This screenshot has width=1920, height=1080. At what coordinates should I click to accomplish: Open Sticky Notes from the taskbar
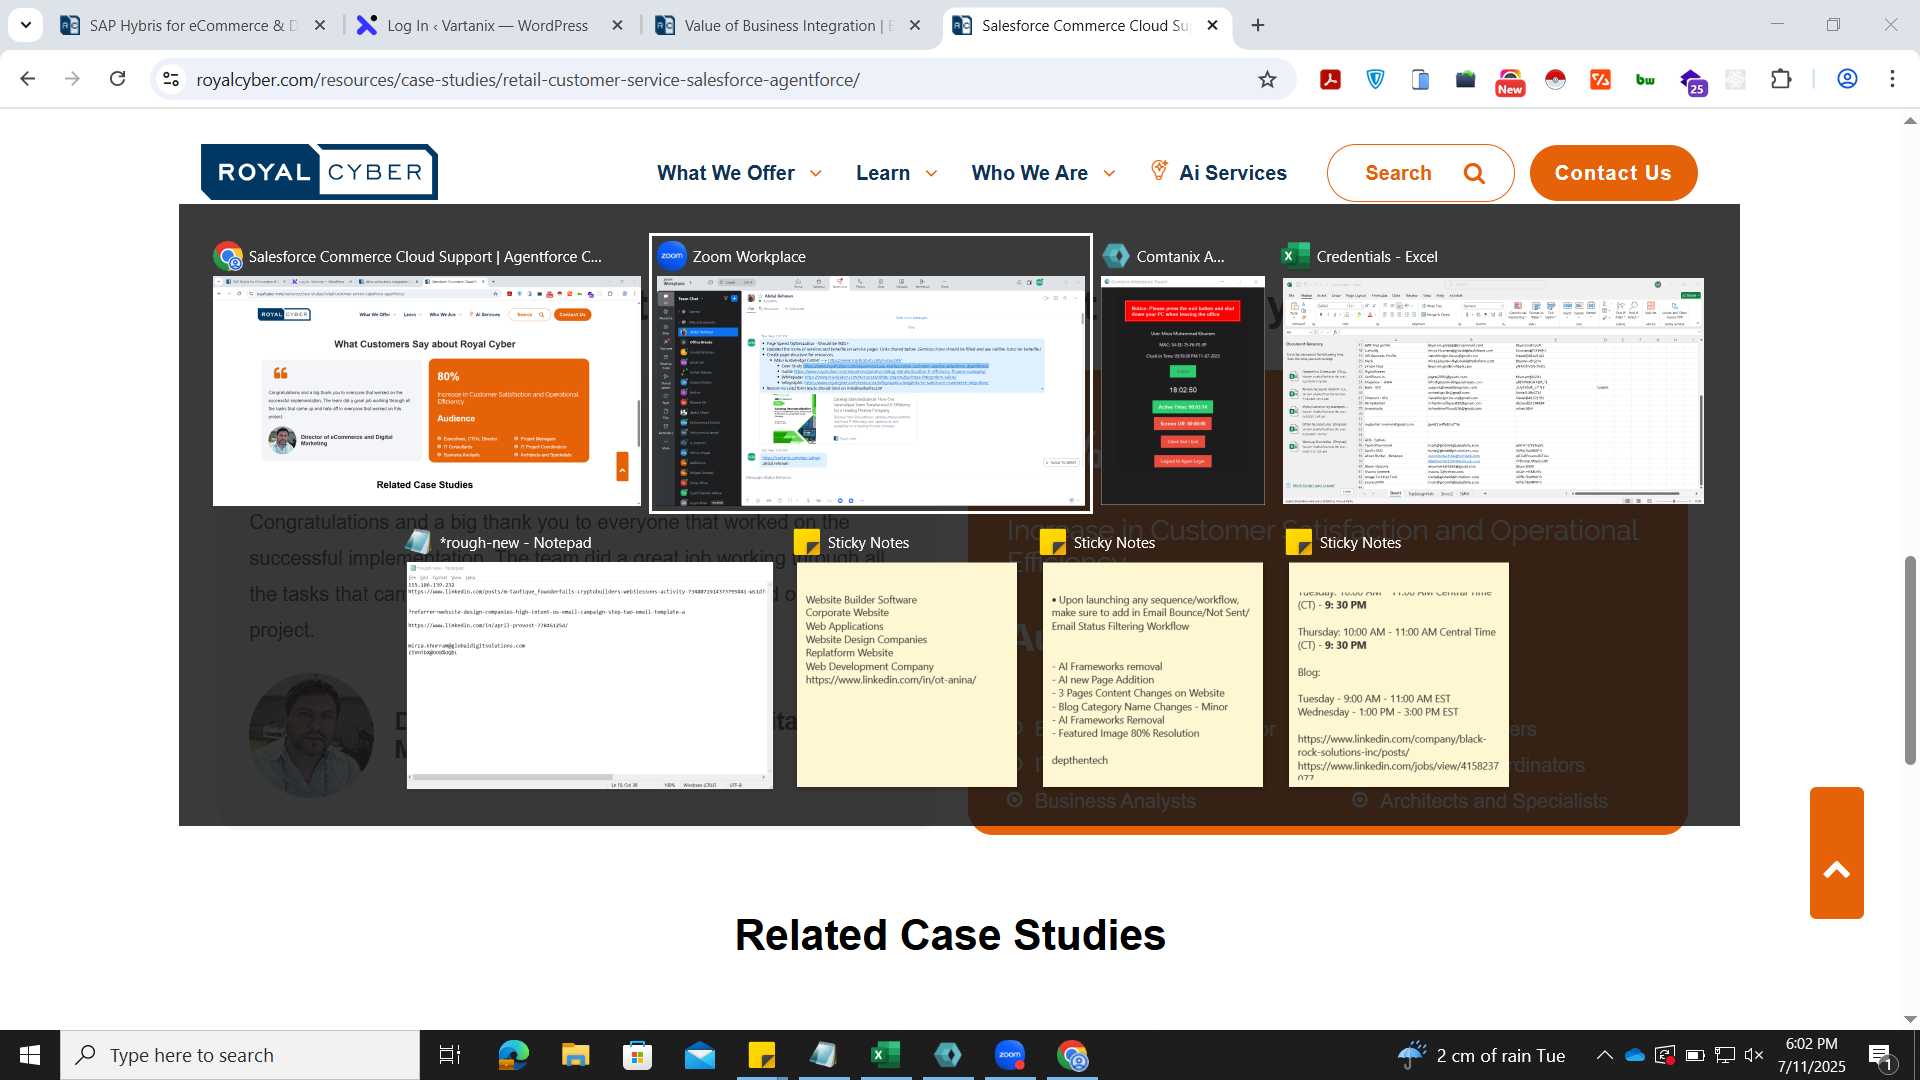761,1055
